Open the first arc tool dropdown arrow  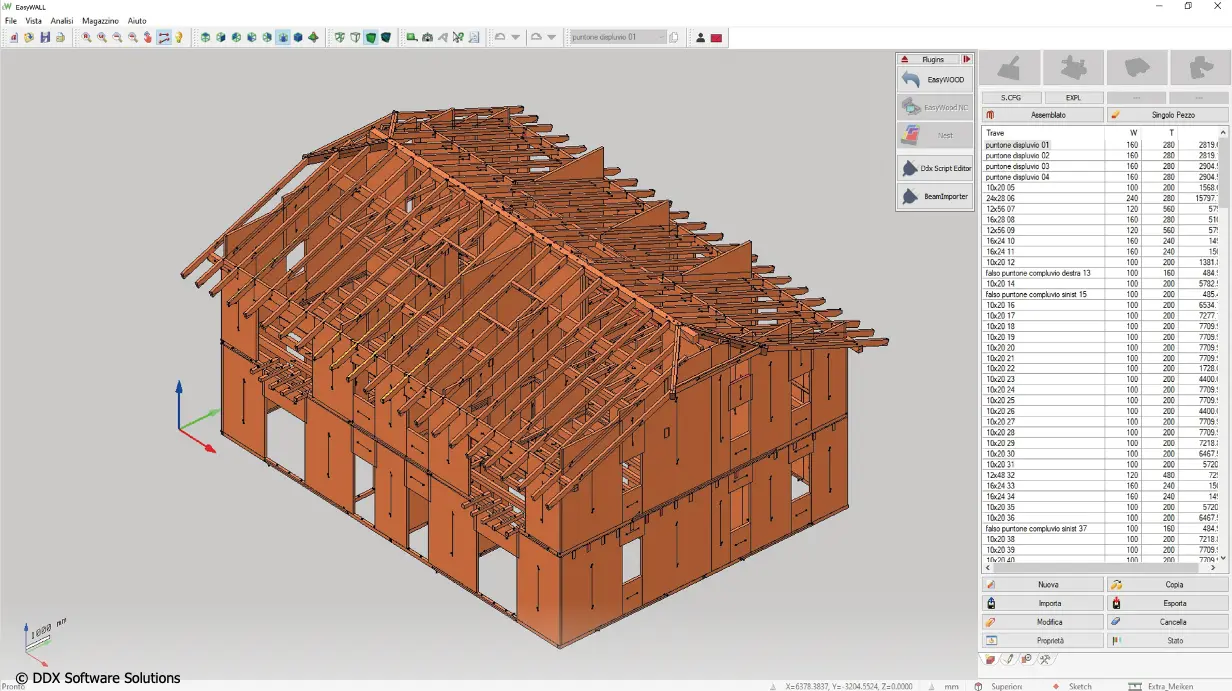[x=516, y=37]
